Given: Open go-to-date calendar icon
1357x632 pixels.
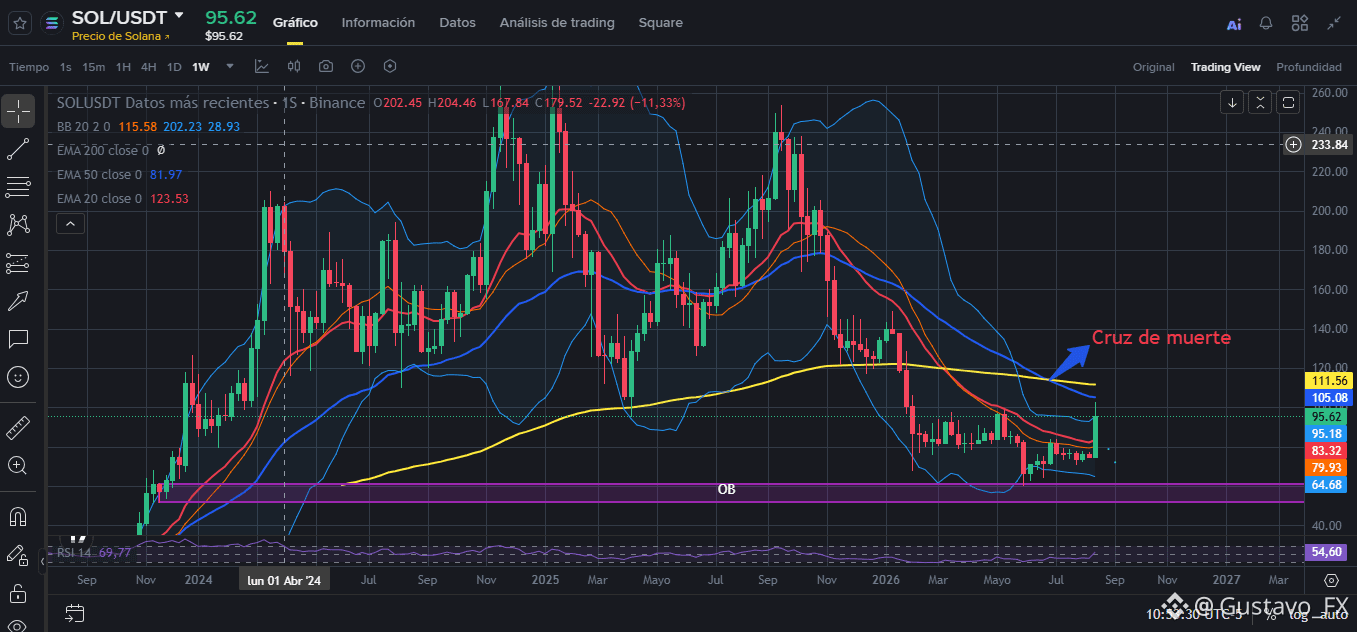Looking at the screenshot, I should click(x=74, y=611).
